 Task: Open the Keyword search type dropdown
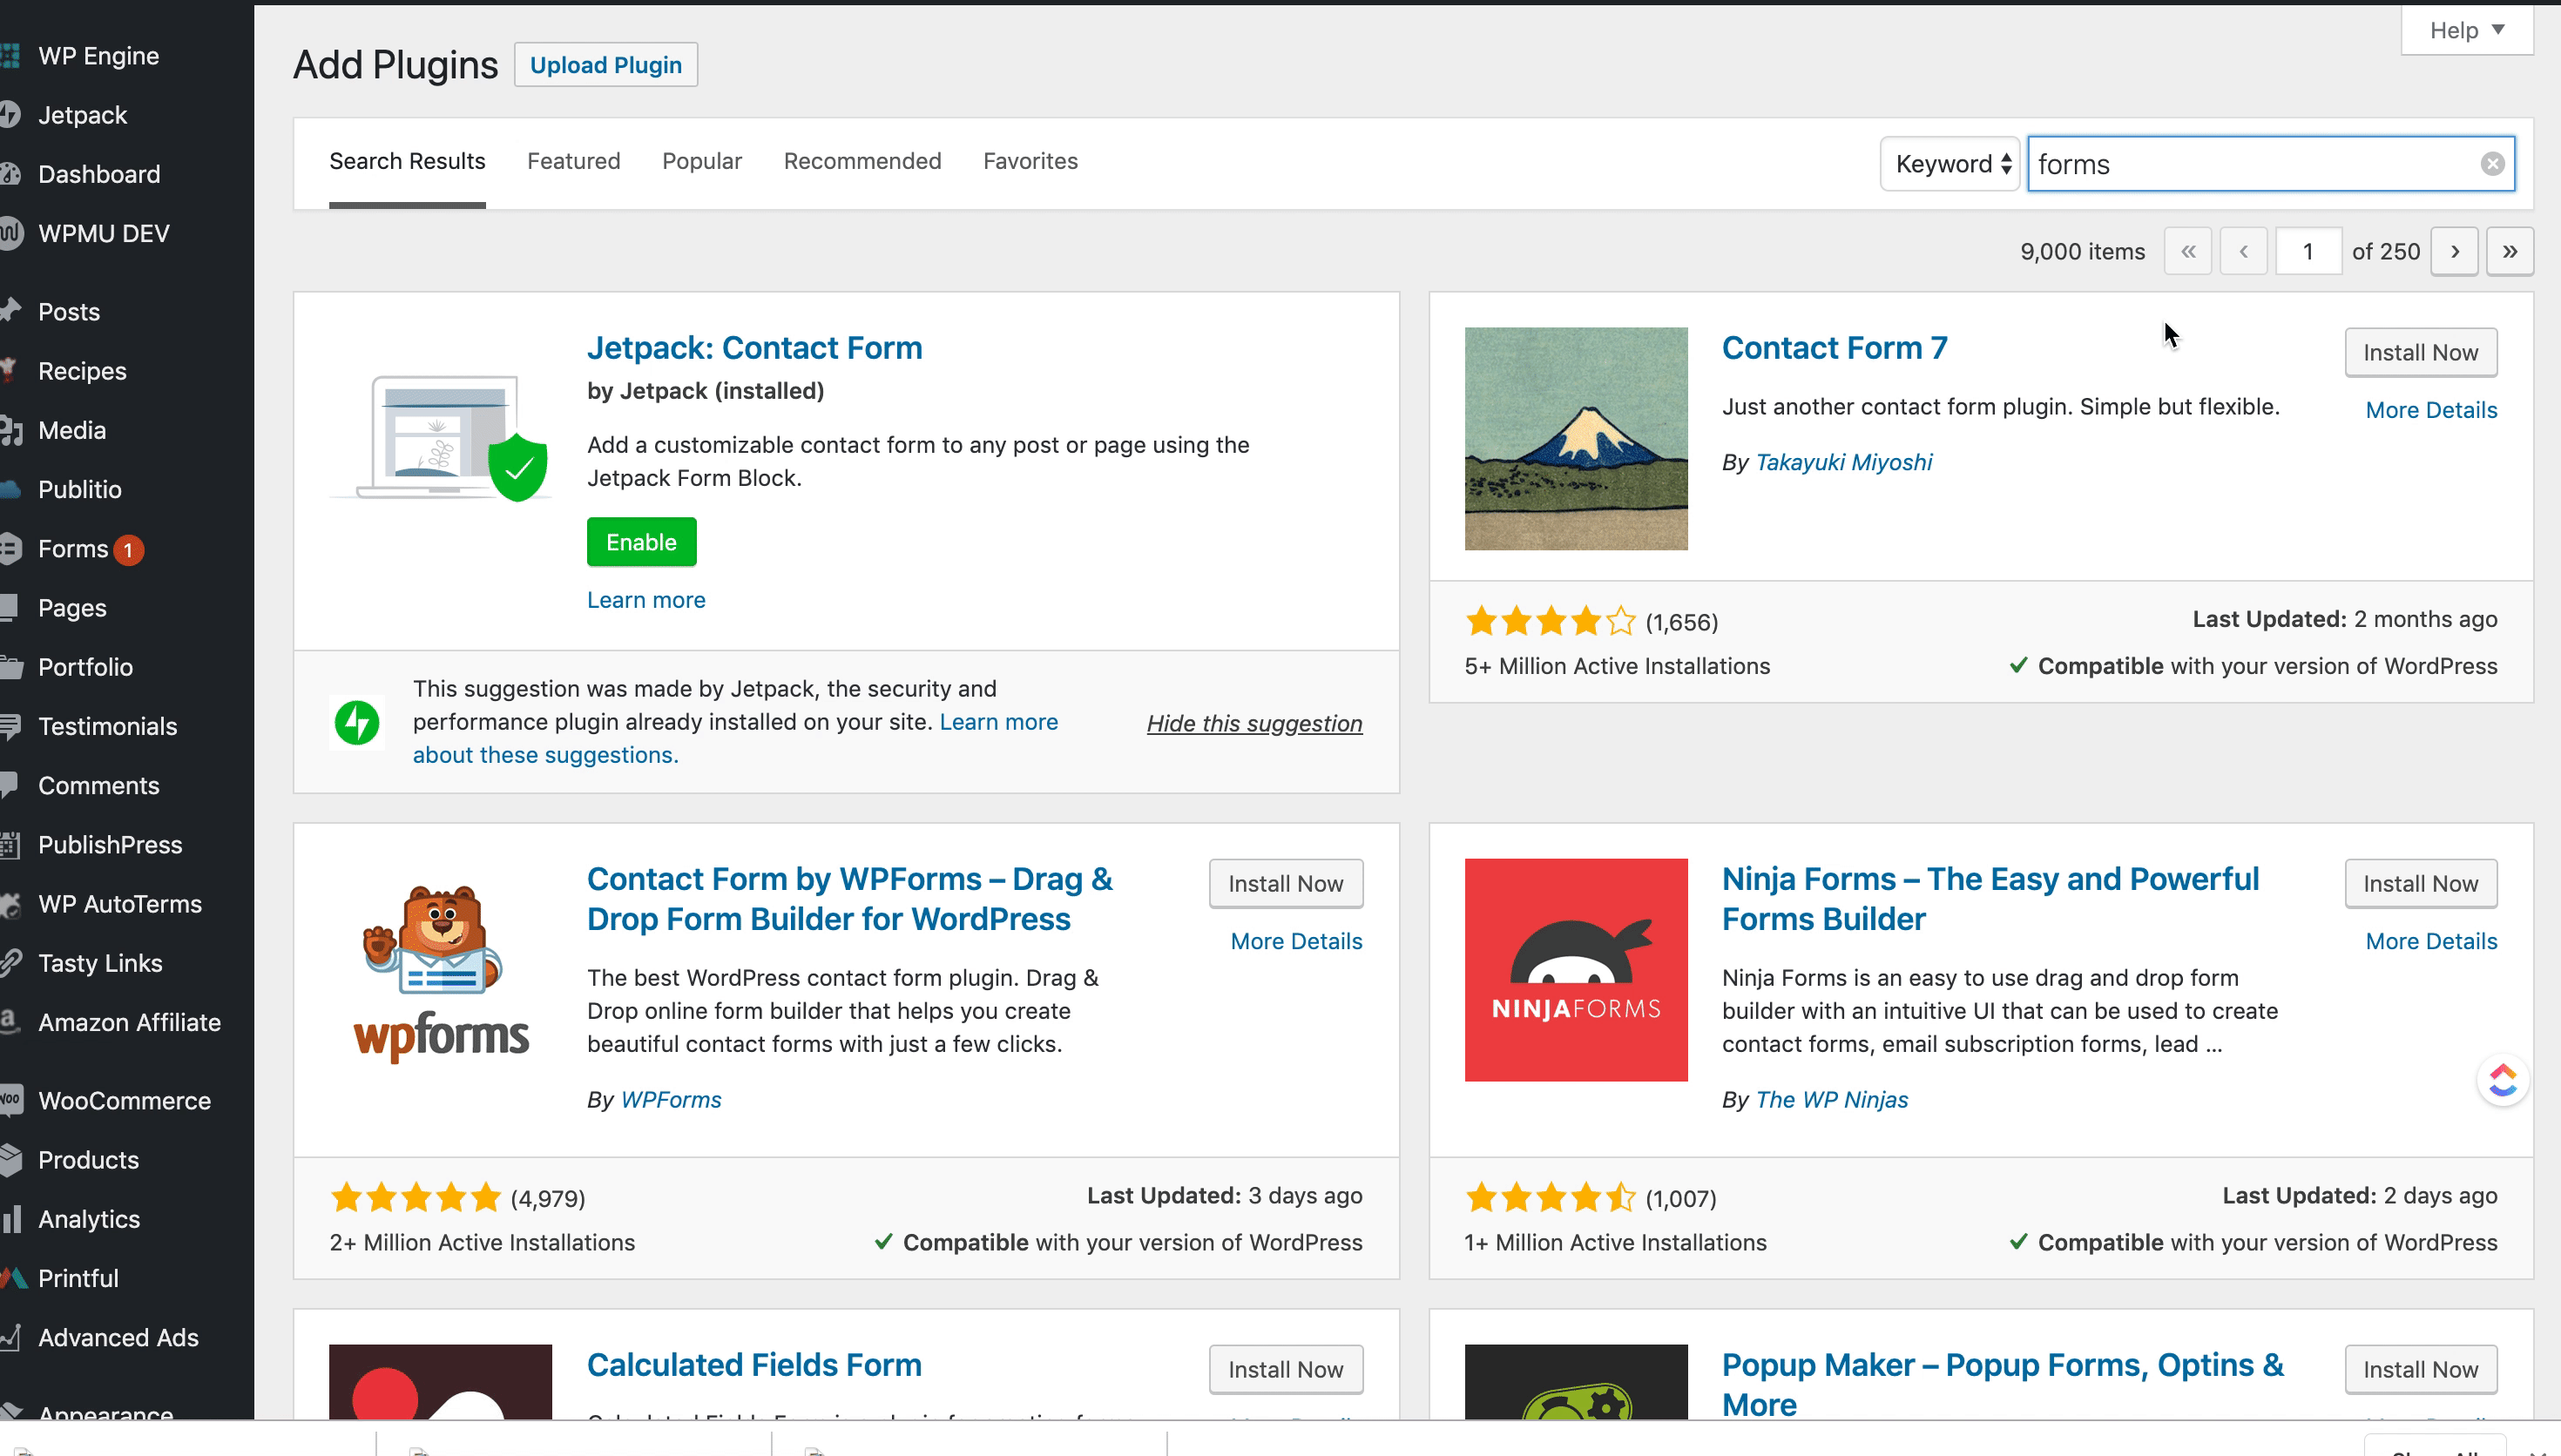tap(1950, 164)
